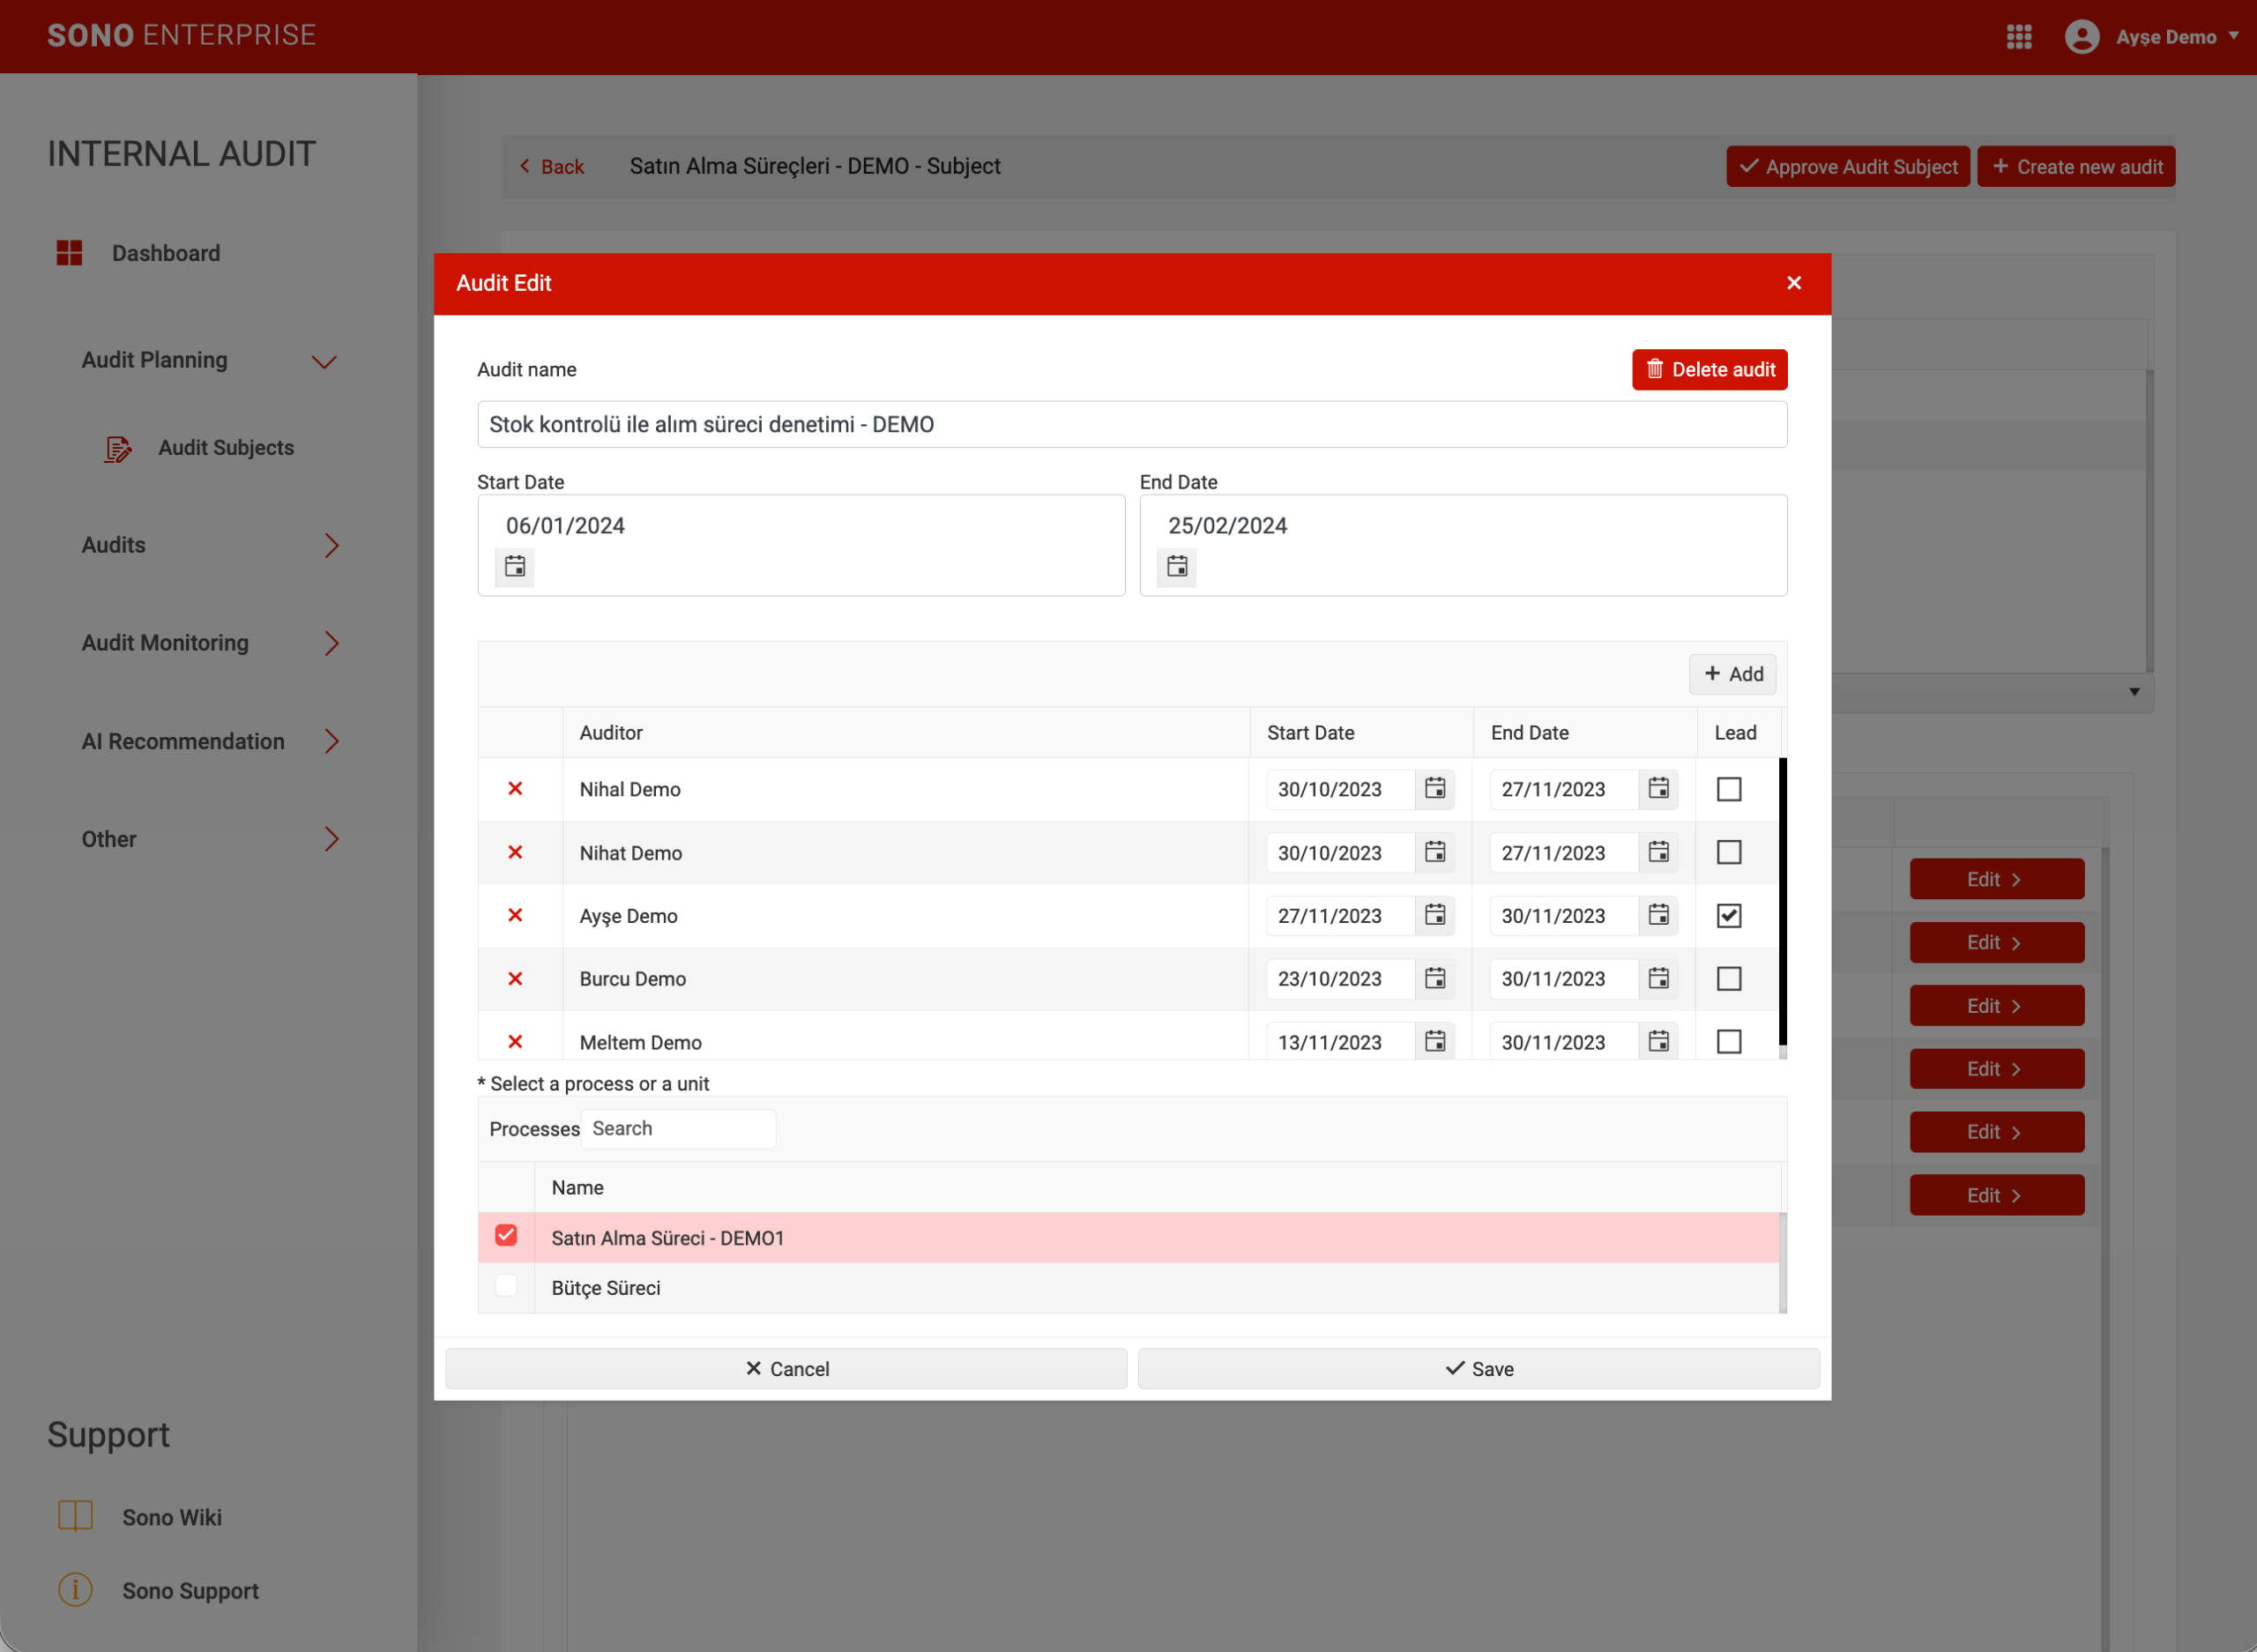2257x1652 pixels.
Task: Open calendar for audit End Date 25/02/2024
Action: [x=1177, y=567]
